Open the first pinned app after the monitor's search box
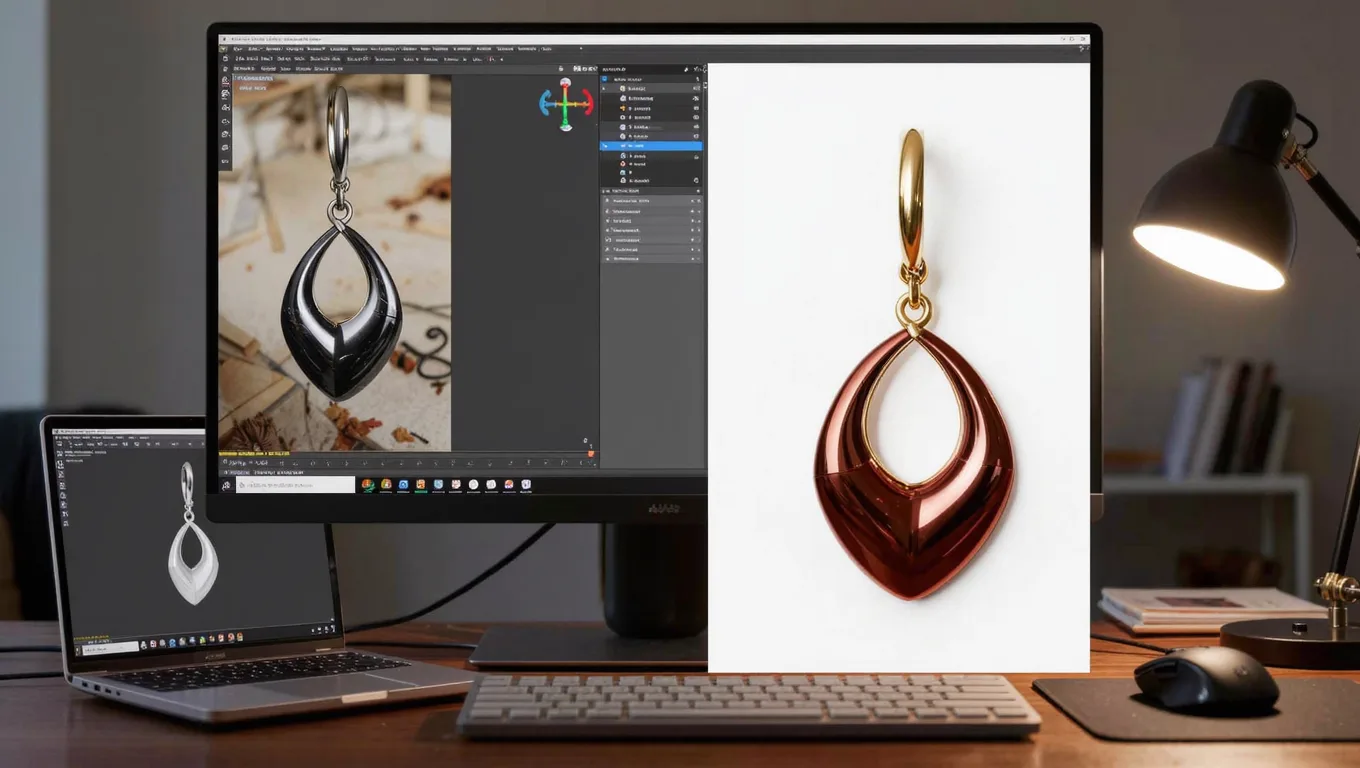Screen dimensions: 1360x768 (x=368, y=485)
